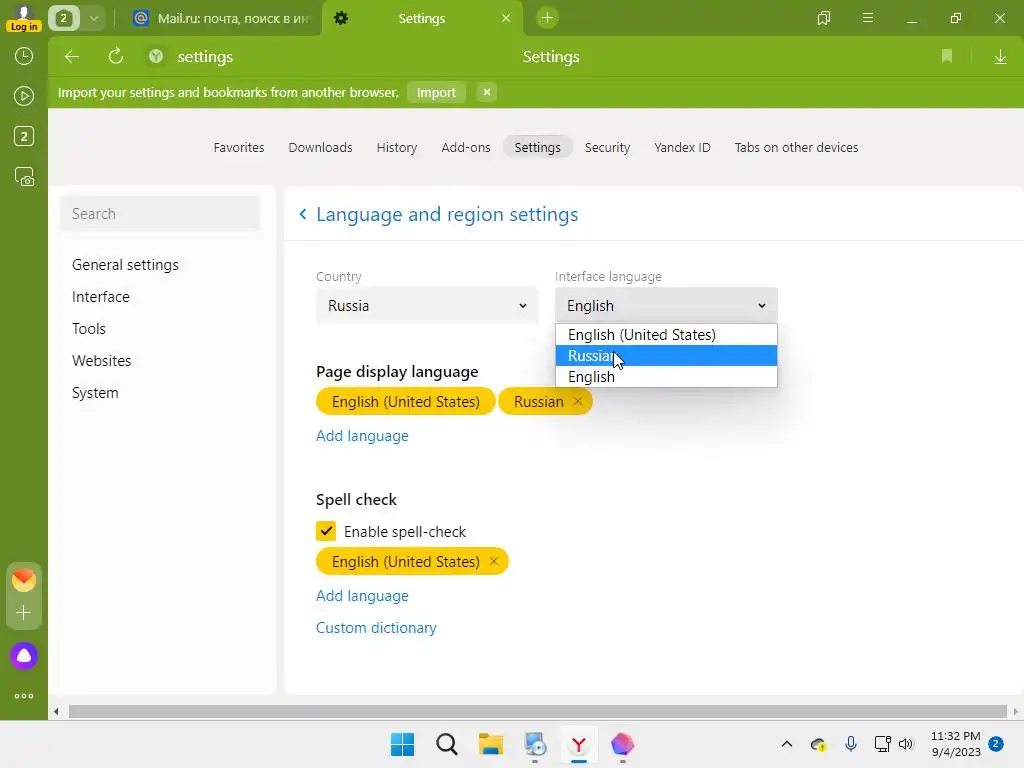The image size is (1024, 768).
Task: Bookmark this page with the bookmark icon
Action: (946, 57)
